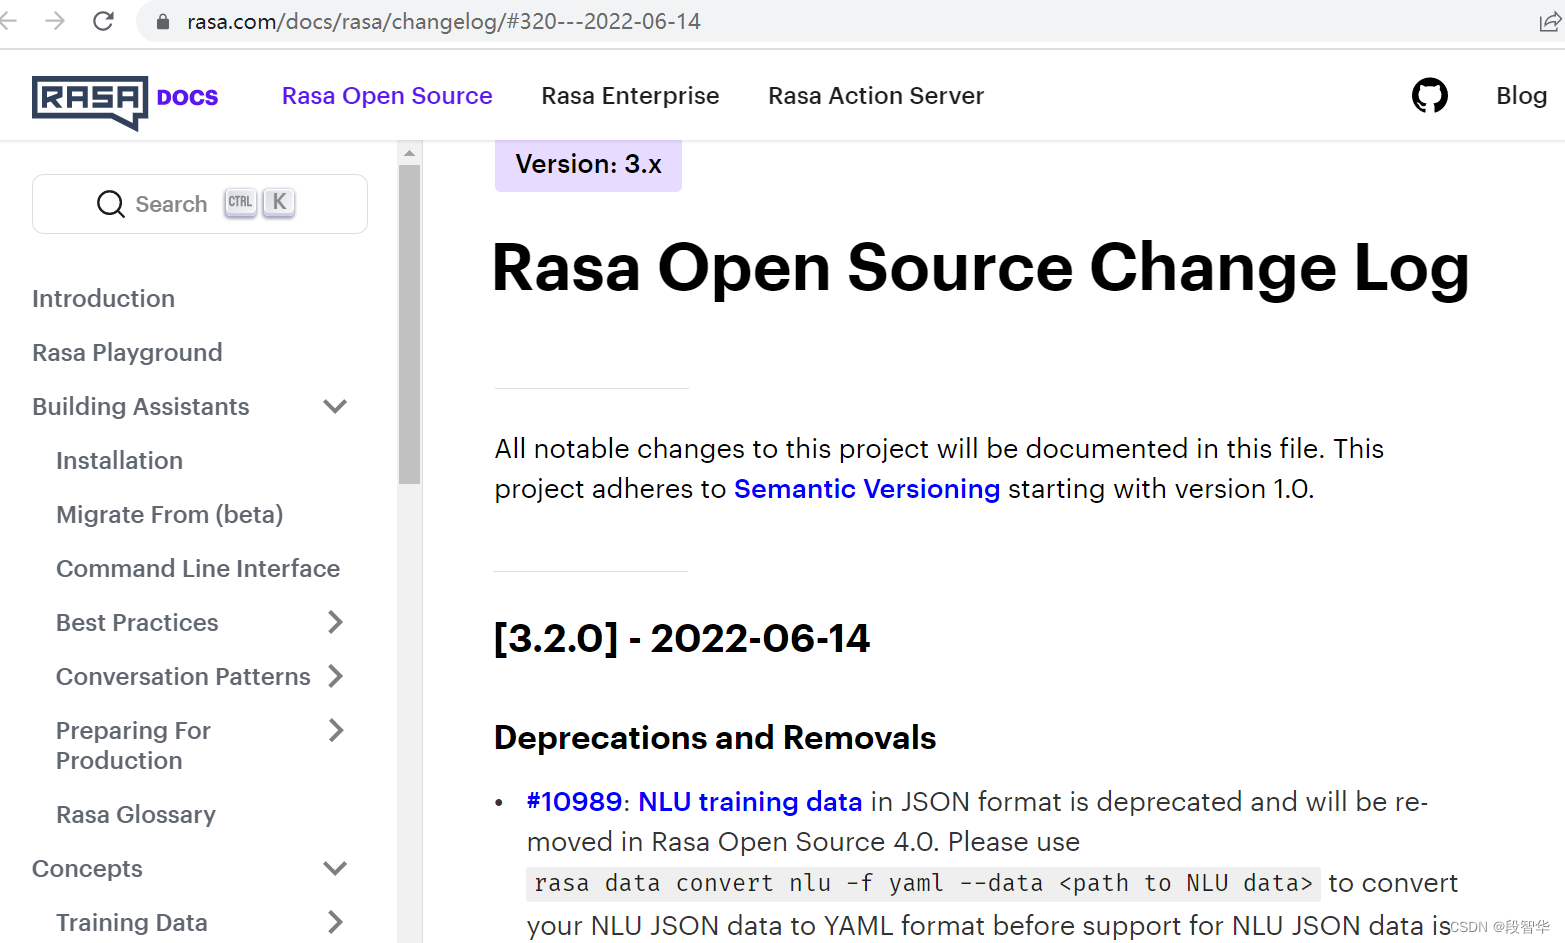
Task: Open the Rasa Playground page
Action: click(127, 353)
